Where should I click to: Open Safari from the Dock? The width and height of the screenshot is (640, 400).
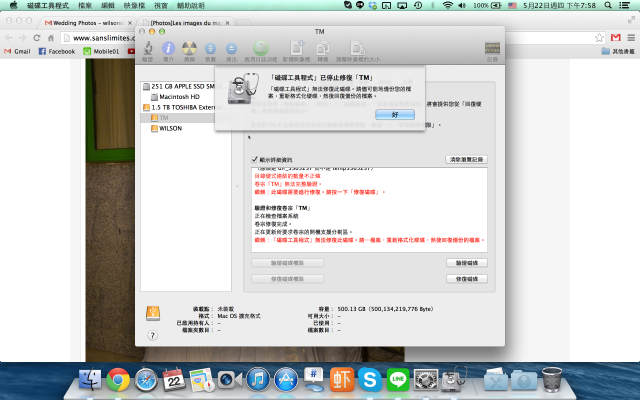coord(146,380)
